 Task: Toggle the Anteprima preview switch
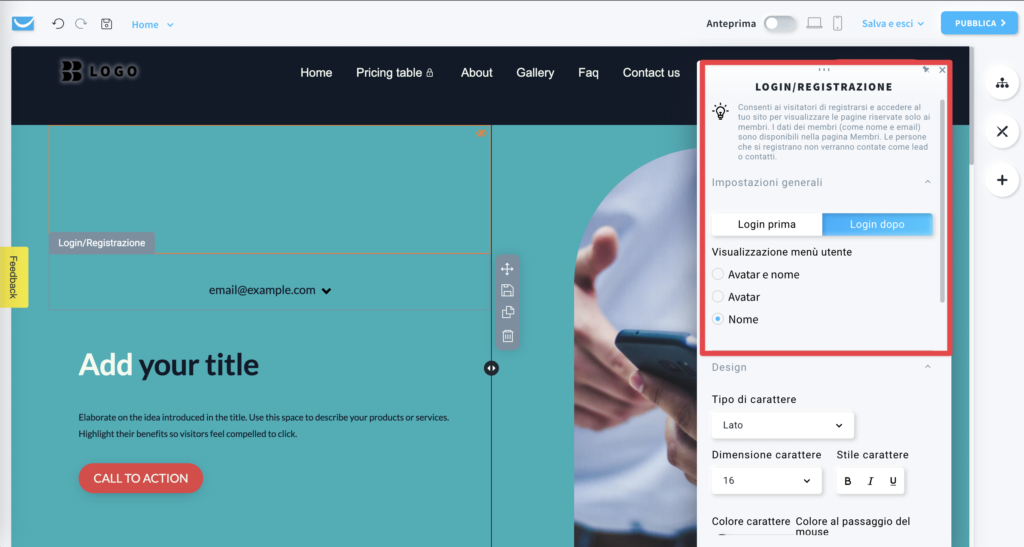coord(780,23)
